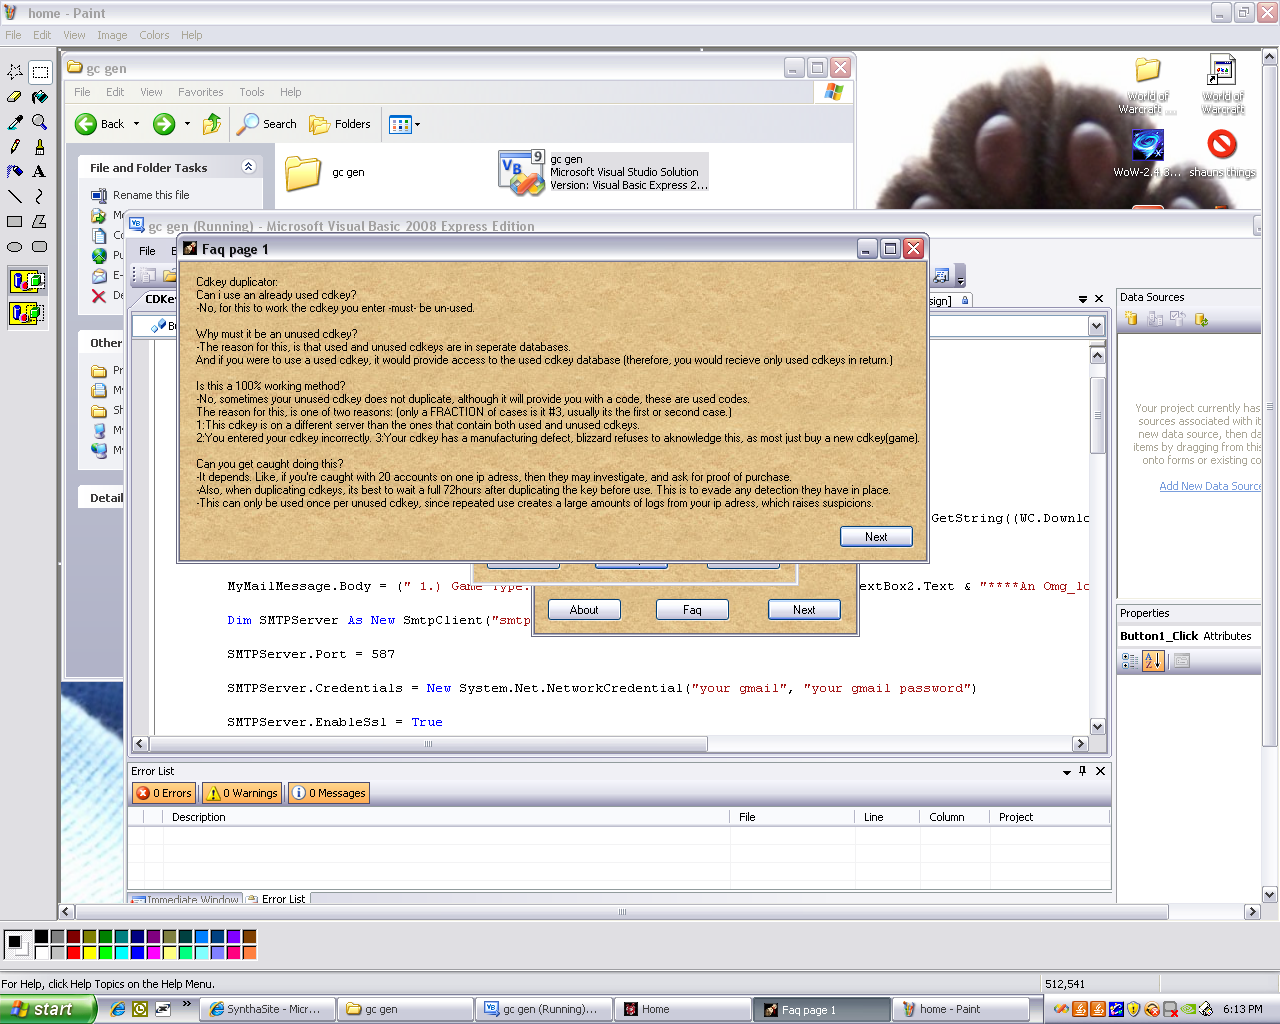Click the Categorized icon in Properties panel
Image resolution: width=1280 pixels, height=1024 pixels.
coord(1130,661)
